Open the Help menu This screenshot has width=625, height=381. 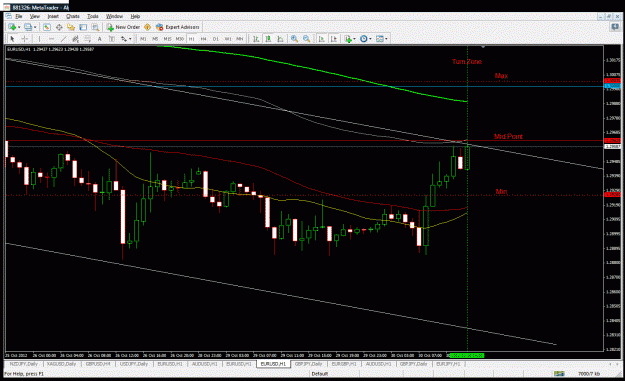[135, 16]
